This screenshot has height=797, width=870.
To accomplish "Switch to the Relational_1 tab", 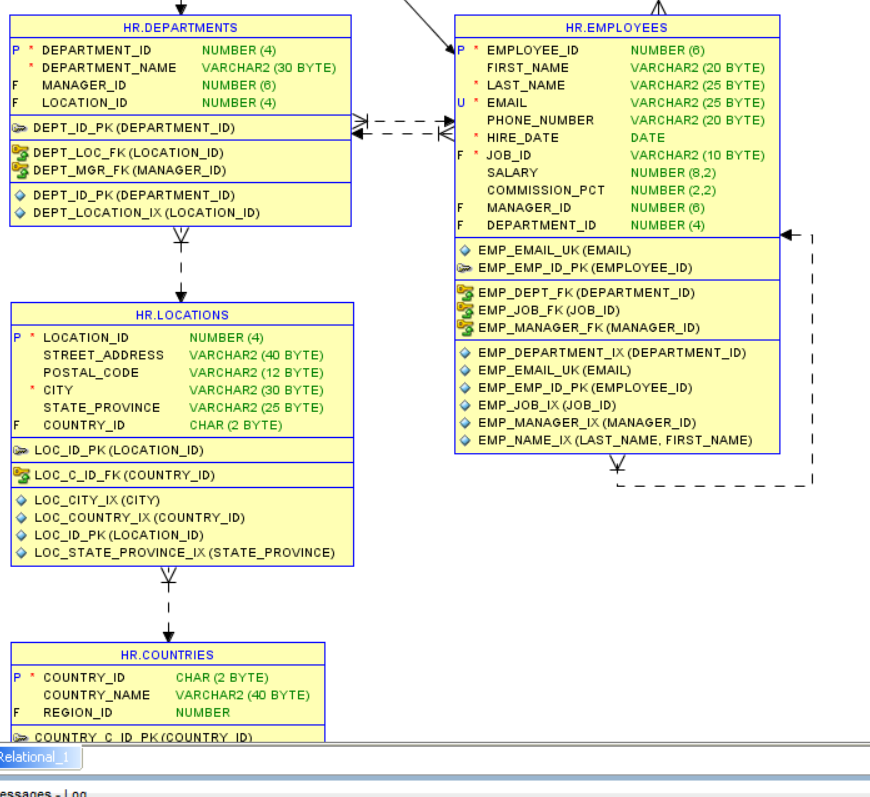I will tap(36, 757).
